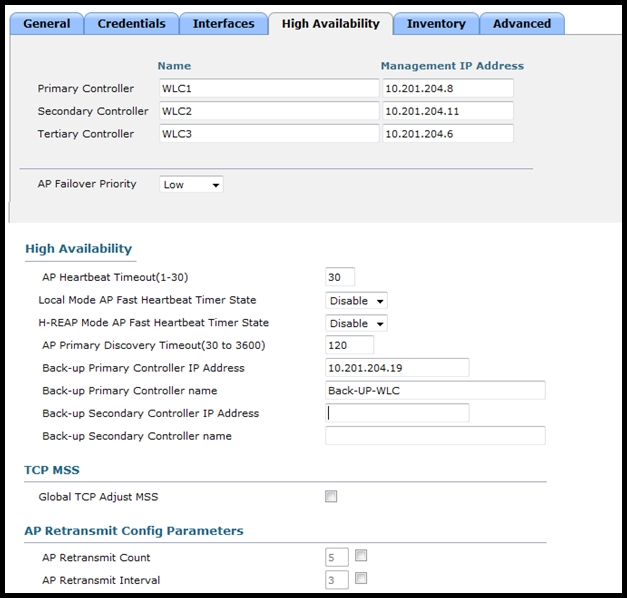The width and height of the screenshot is (627, 598).
Task: Open Local Mode AP Fast Heartbeat dropdown
Action: (356, 300)
